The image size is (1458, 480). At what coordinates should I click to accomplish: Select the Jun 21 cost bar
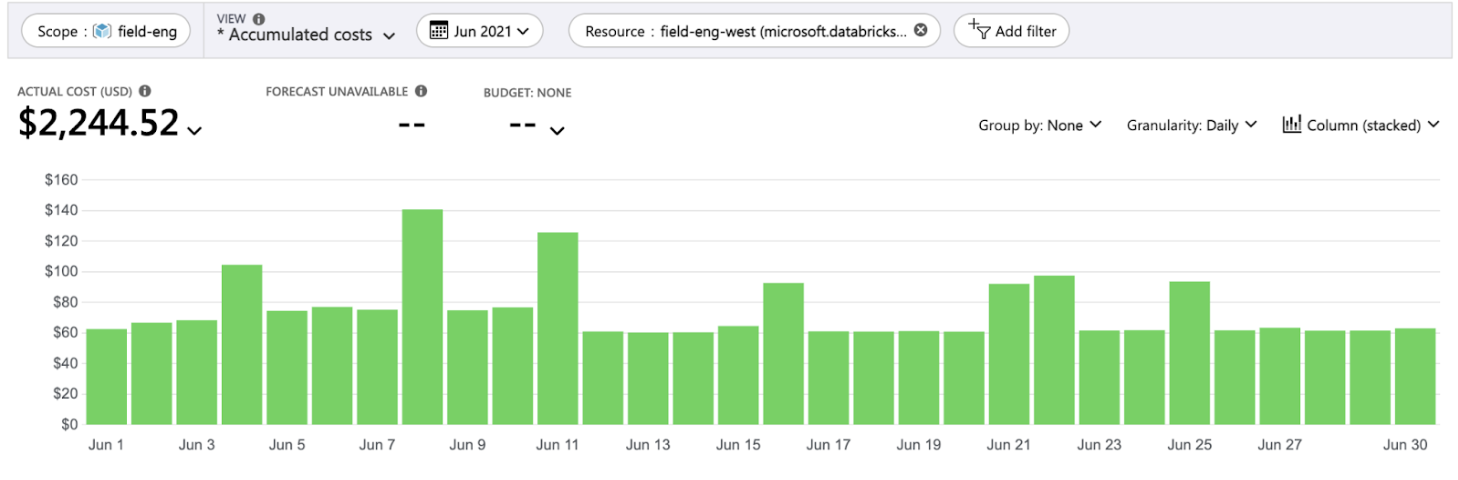(1009, 354)
